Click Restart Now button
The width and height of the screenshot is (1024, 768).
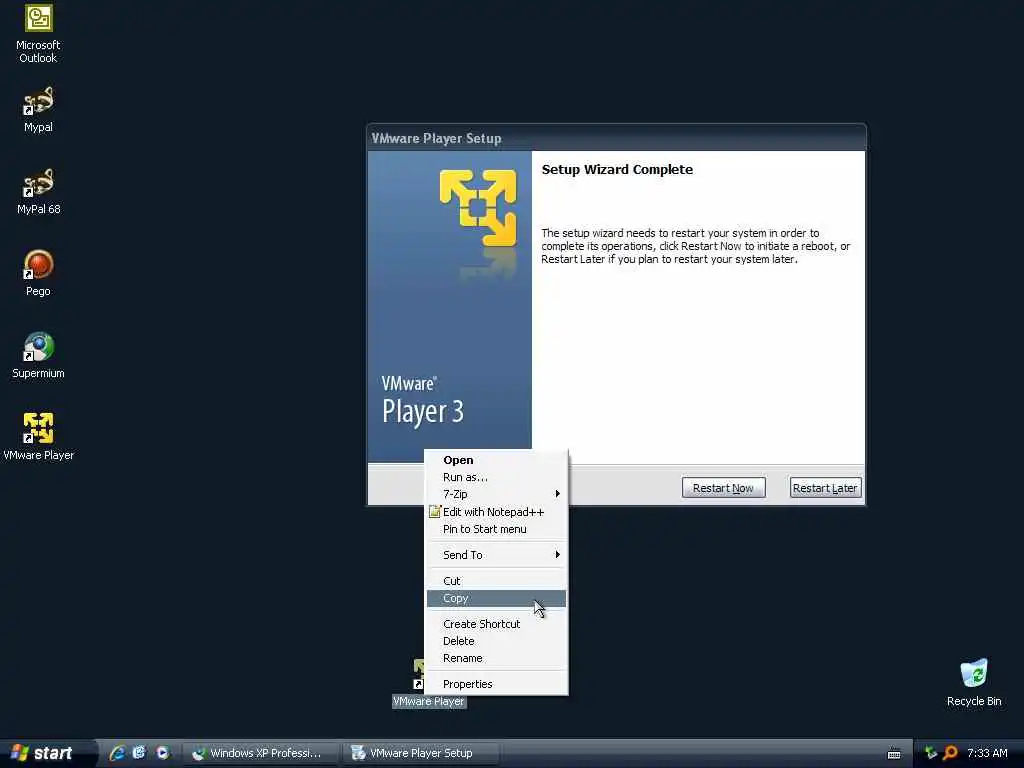click(723, 488)
